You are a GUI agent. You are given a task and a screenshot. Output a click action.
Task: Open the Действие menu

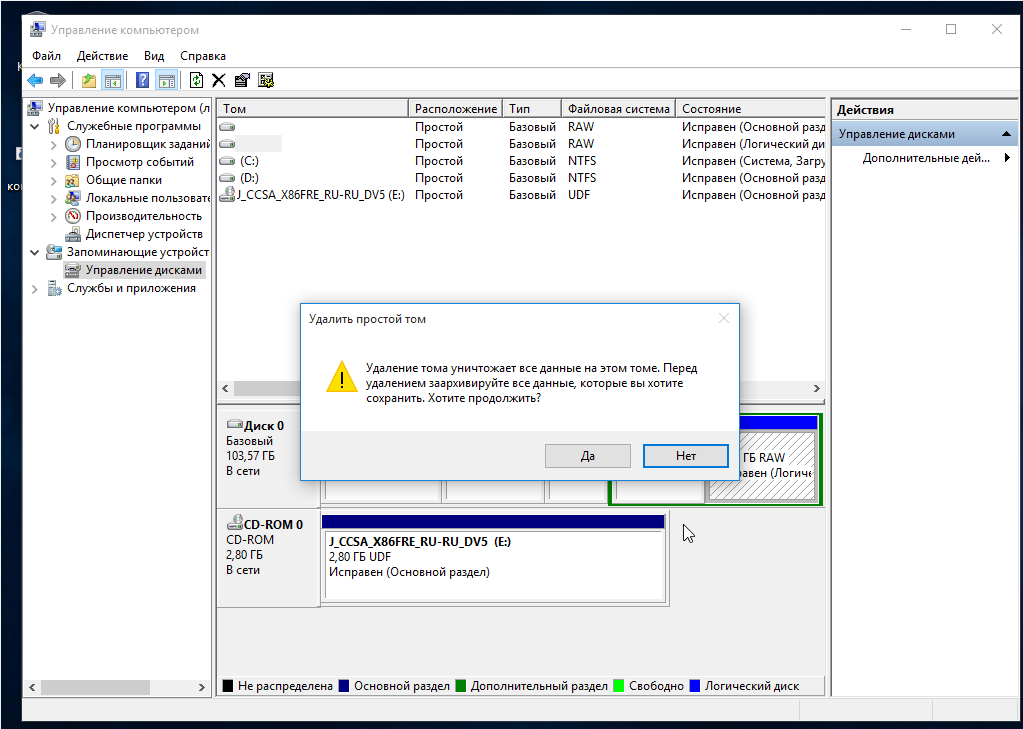coord(102,56)
